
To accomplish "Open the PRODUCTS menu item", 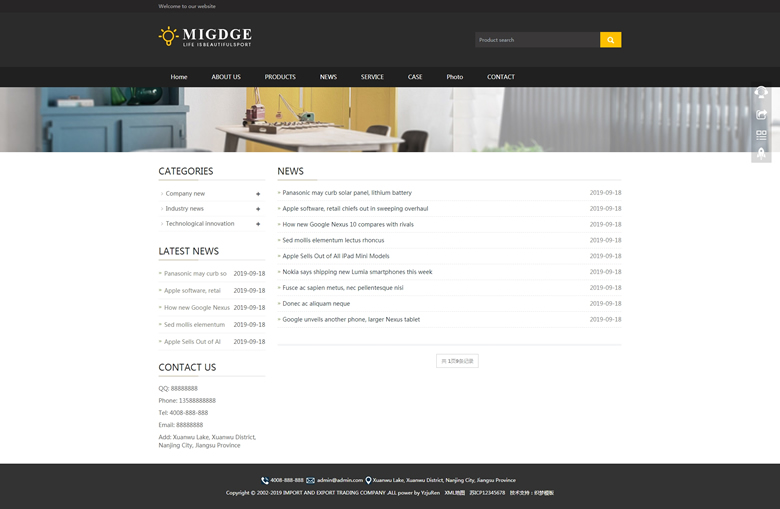I will [280, 77].
